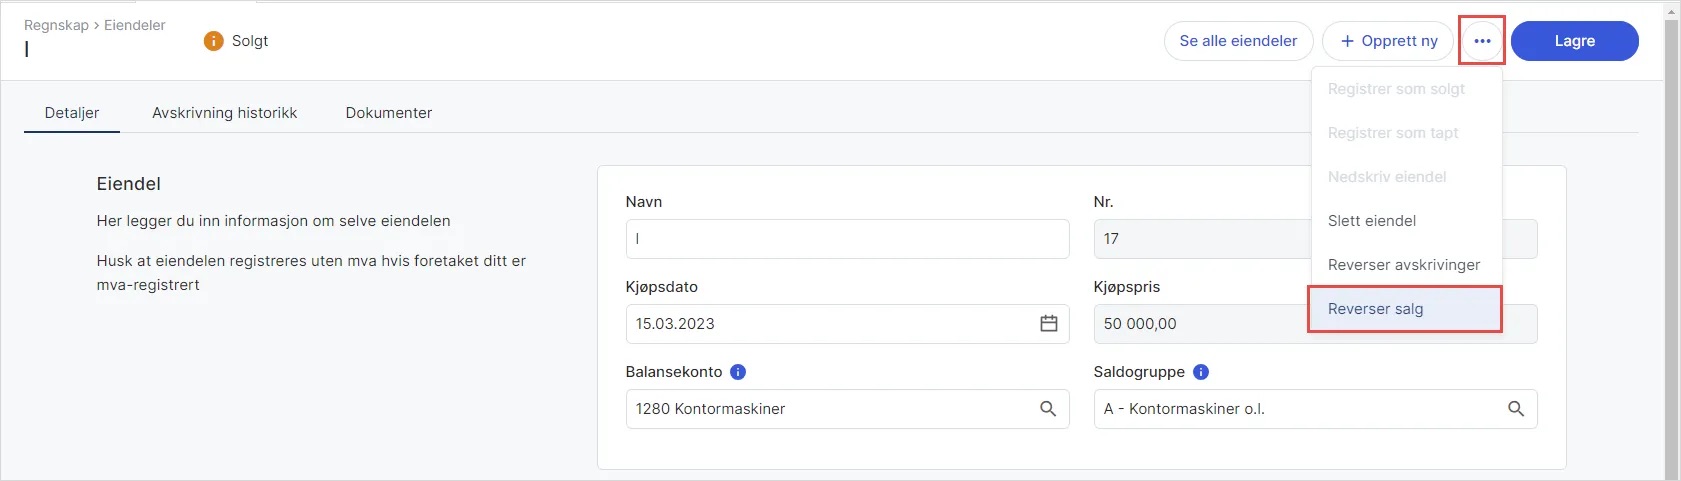Click search icon in Saldogruppe field
Screen dimensions: 1681x481
tap(1516, 409)
